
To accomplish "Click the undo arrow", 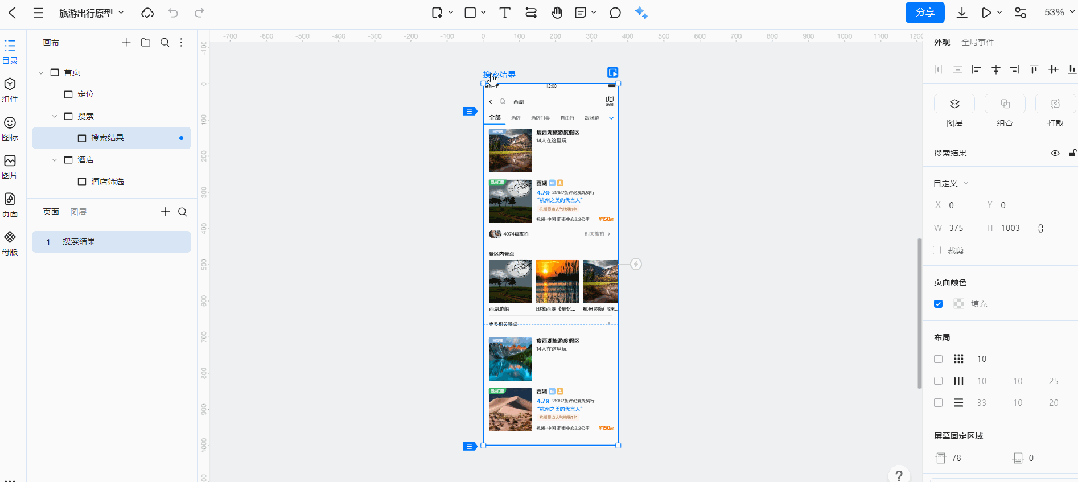I will (x=173, y=13).
